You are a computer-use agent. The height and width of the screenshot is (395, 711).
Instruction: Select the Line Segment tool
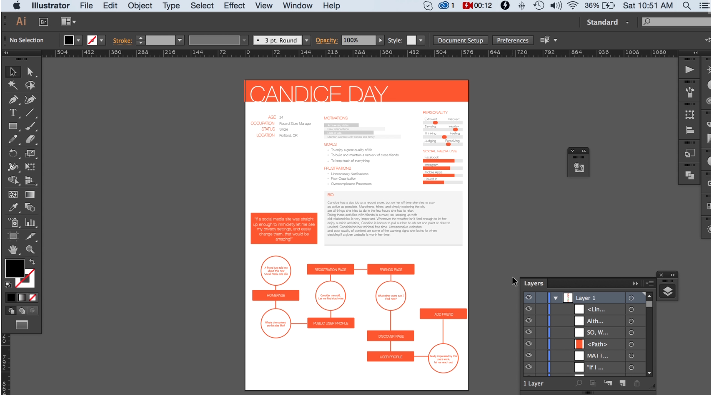(x=30, y=113)
